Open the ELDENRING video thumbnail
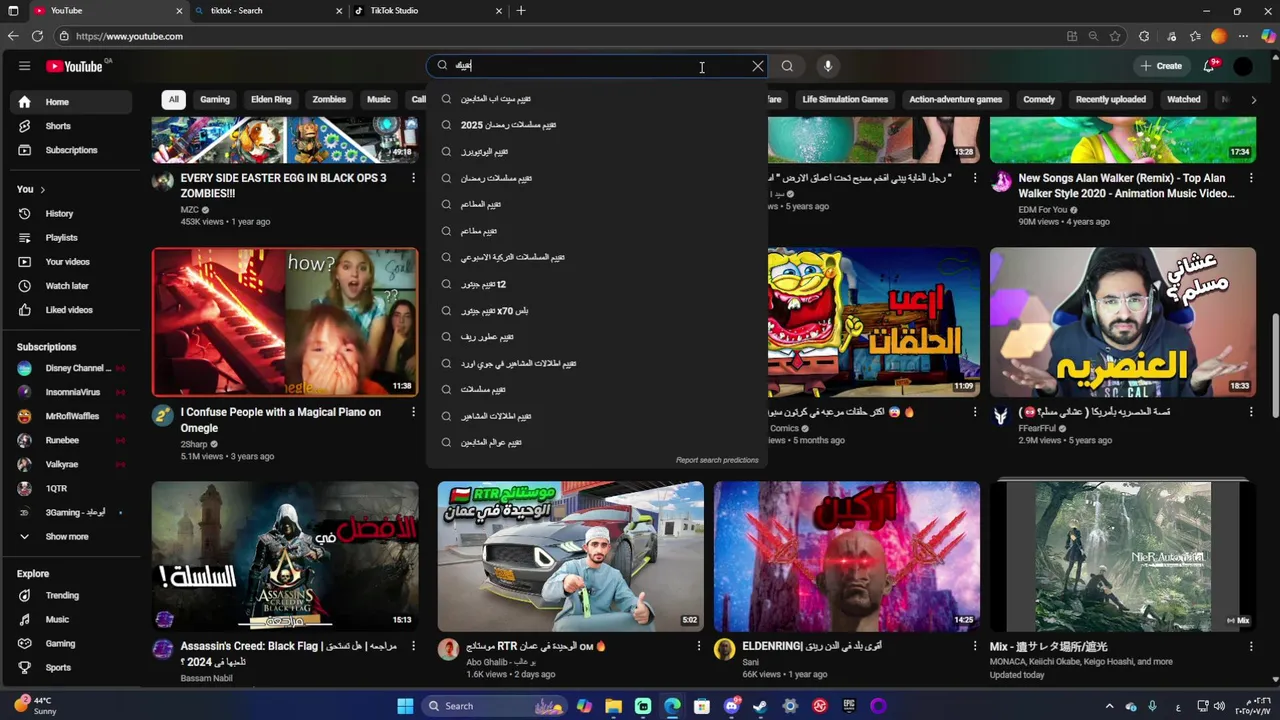 click(x=847, y=556)
